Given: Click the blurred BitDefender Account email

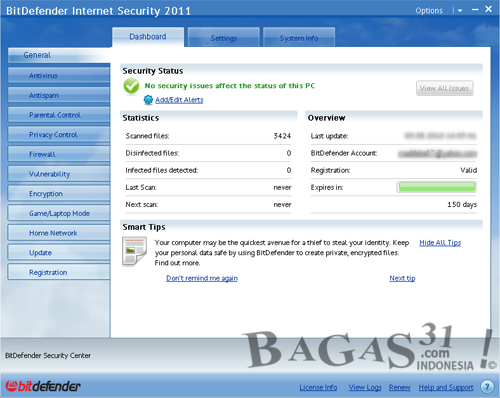Looking at the screenshot, I should [438, 153].
